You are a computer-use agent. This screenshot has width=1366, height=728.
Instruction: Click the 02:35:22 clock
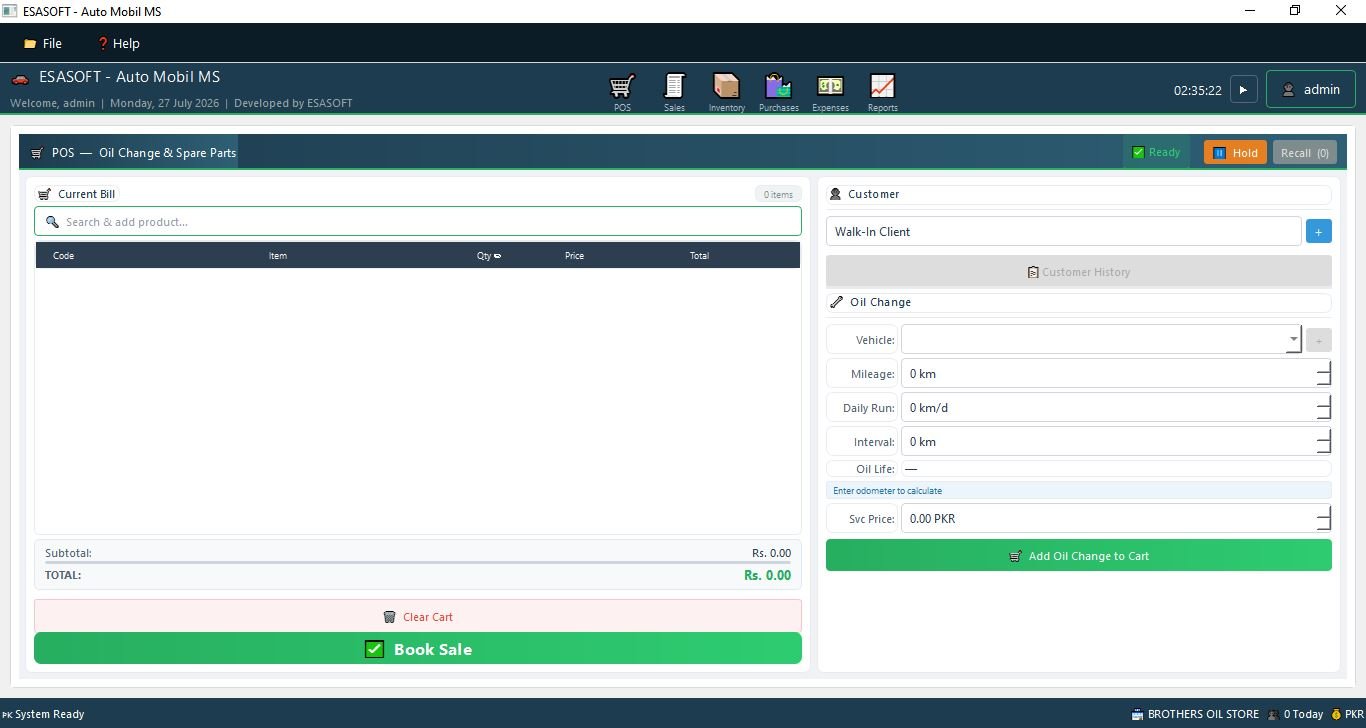click(1198, 90)
